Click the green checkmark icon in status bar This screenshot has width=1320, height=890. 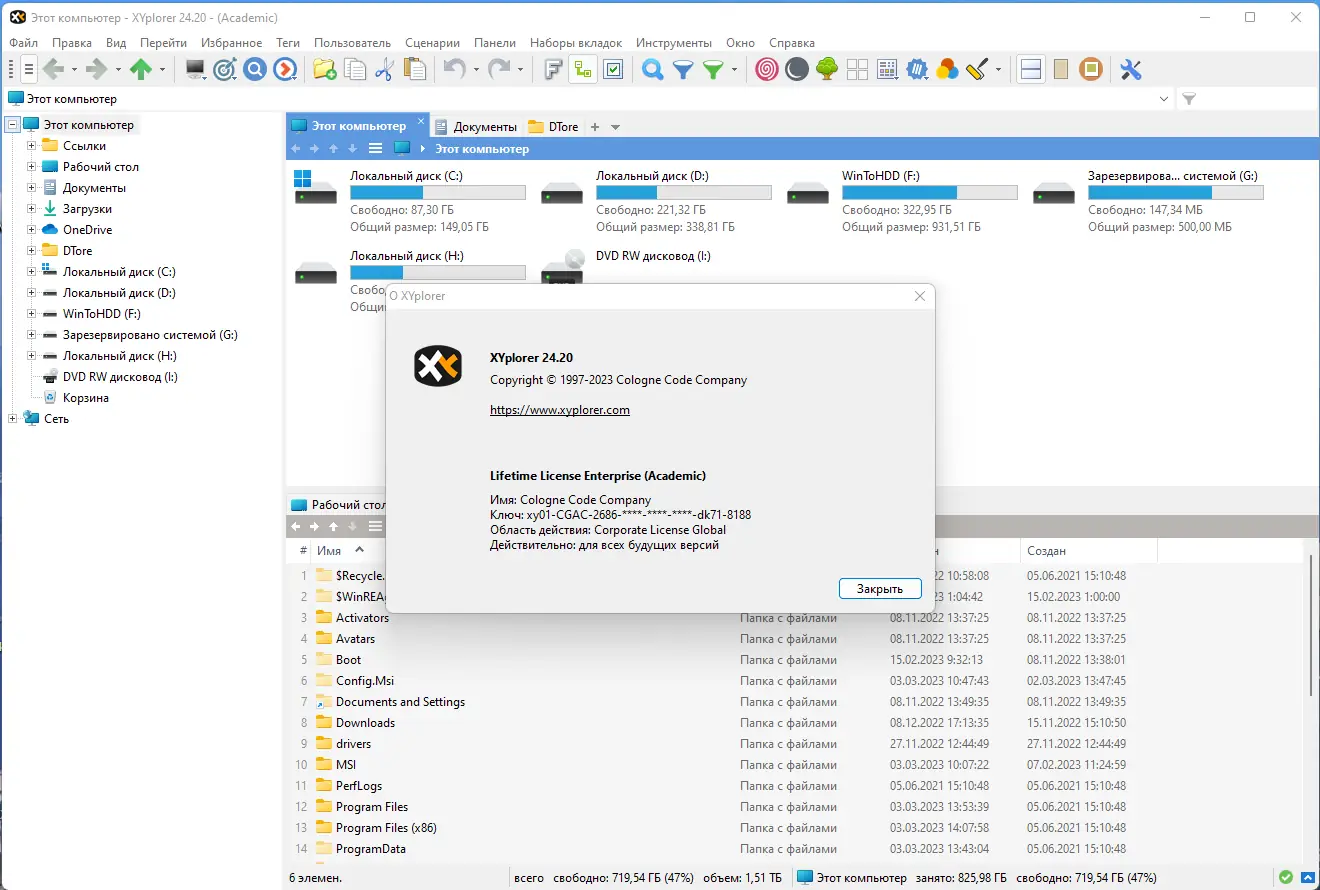(x=1286, y=878)
